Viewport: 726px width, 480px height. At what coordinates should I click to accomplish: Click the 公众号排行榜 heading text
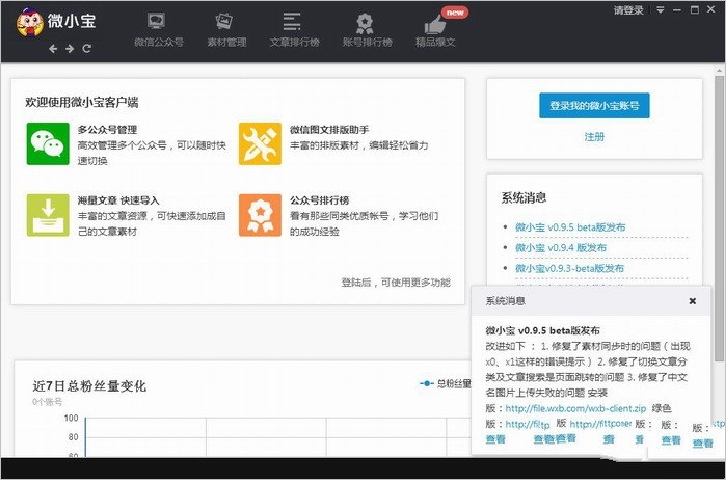tap(319, 200)
